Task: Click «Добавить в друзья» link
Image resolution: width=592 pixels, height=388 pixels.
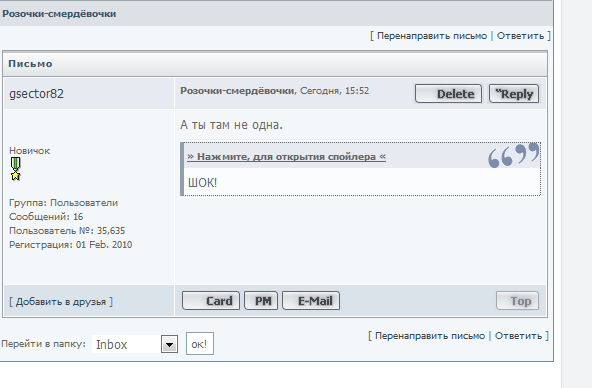Action: coord(61,302)
